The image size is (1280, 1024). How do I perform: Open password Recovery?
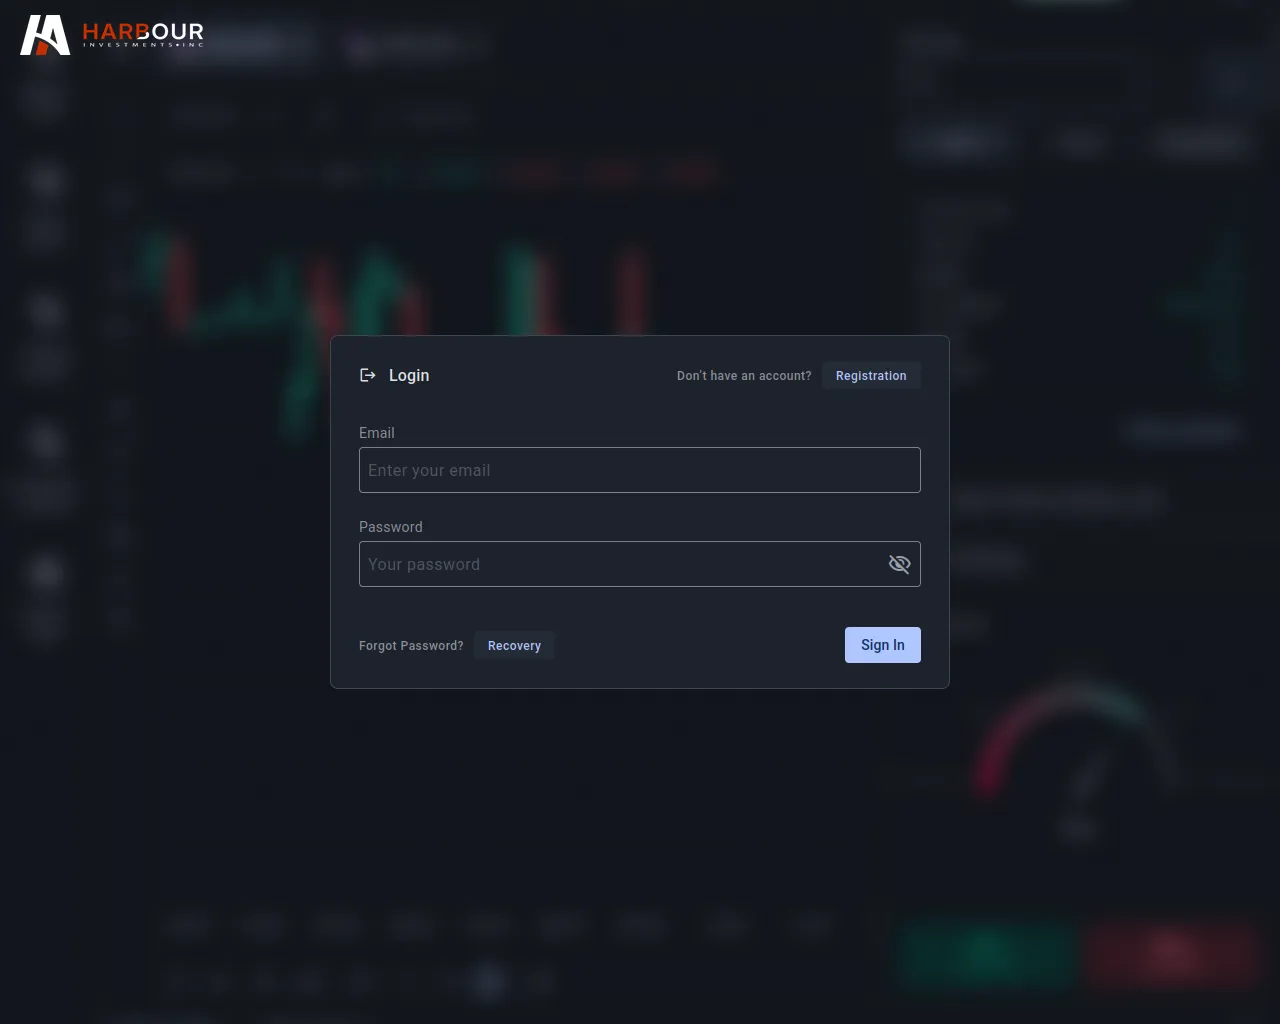coord(514,646)
